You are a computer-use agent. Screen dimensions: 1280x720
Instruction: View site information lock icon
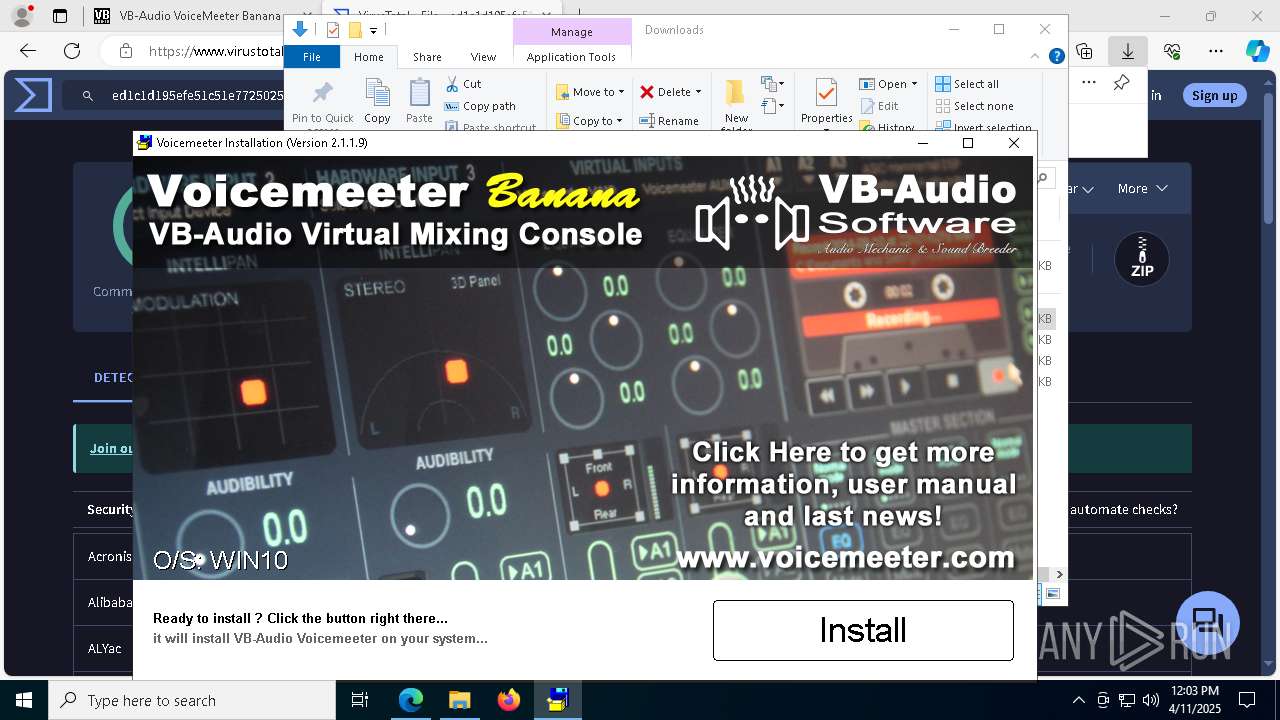tap(126, 51)
